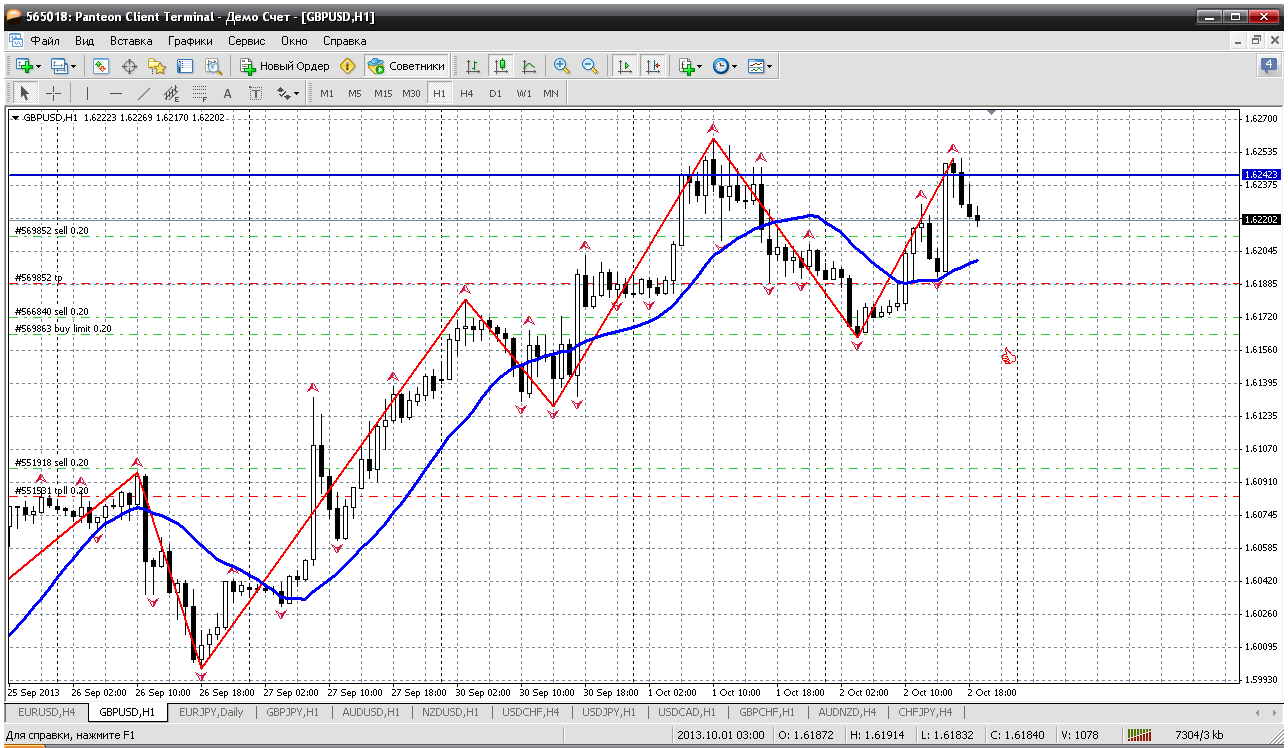Open the Market Watch window icon

pos(101,66)
